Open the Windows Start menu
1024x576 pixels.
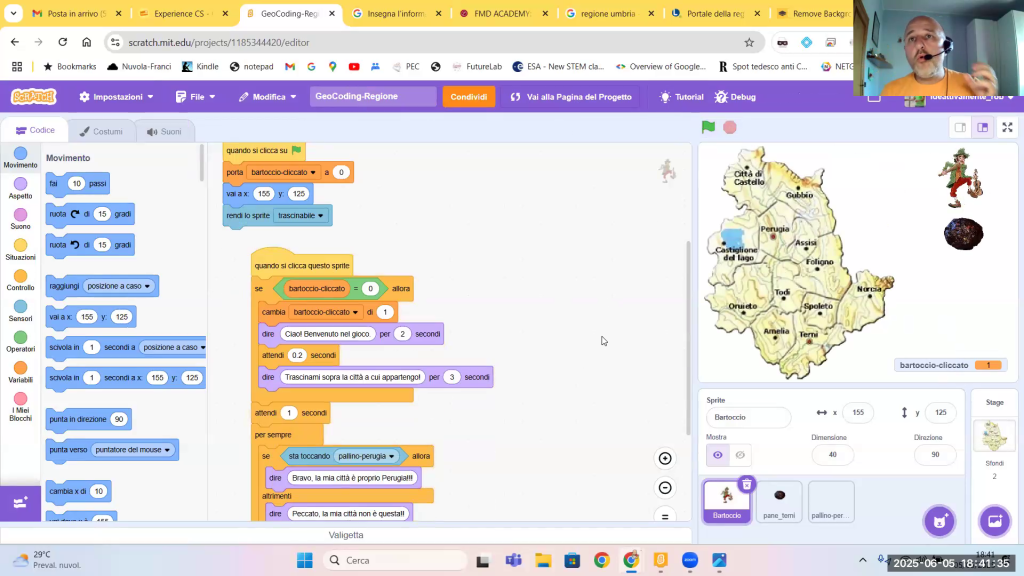(x=304, y=560)
